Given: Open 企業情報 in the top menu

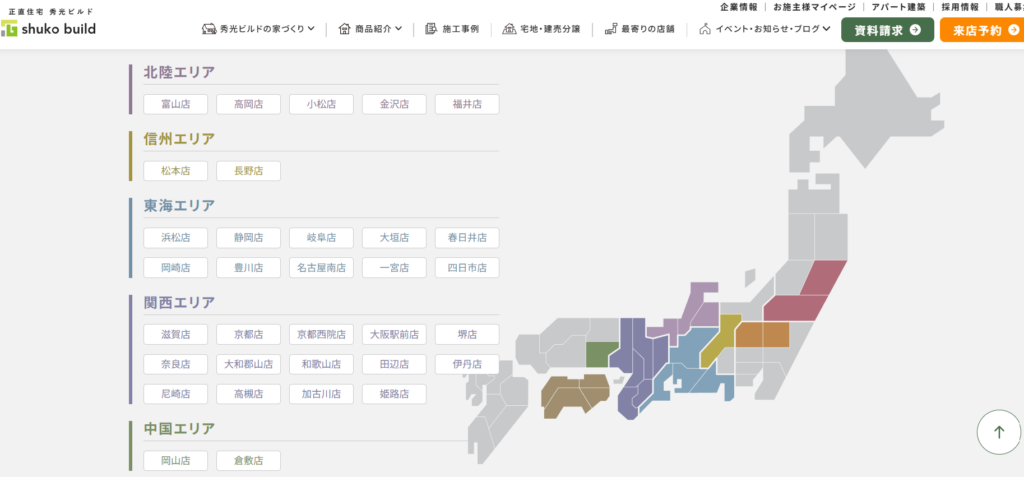Looking at the screenshot, I should (x=738, y=7).
